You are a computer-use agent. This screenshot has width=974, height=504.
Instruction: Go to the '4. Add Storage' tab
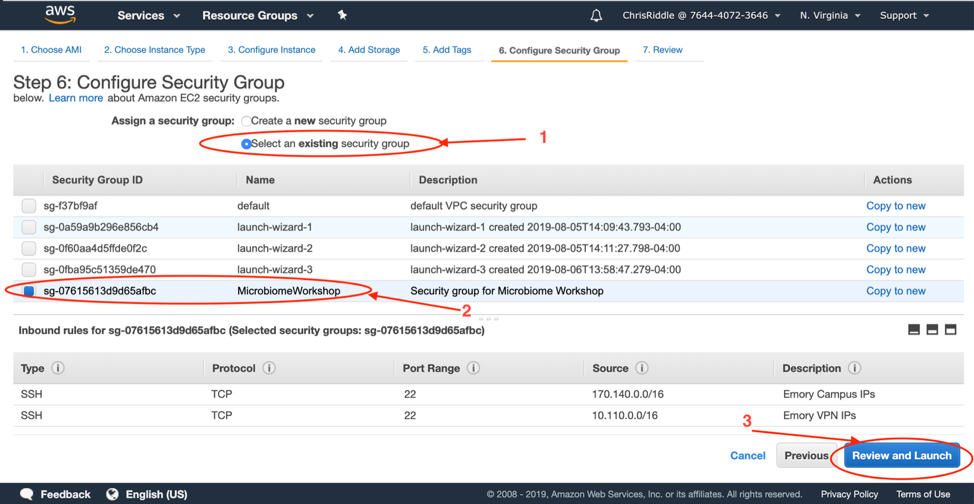[x=368, y=50]
